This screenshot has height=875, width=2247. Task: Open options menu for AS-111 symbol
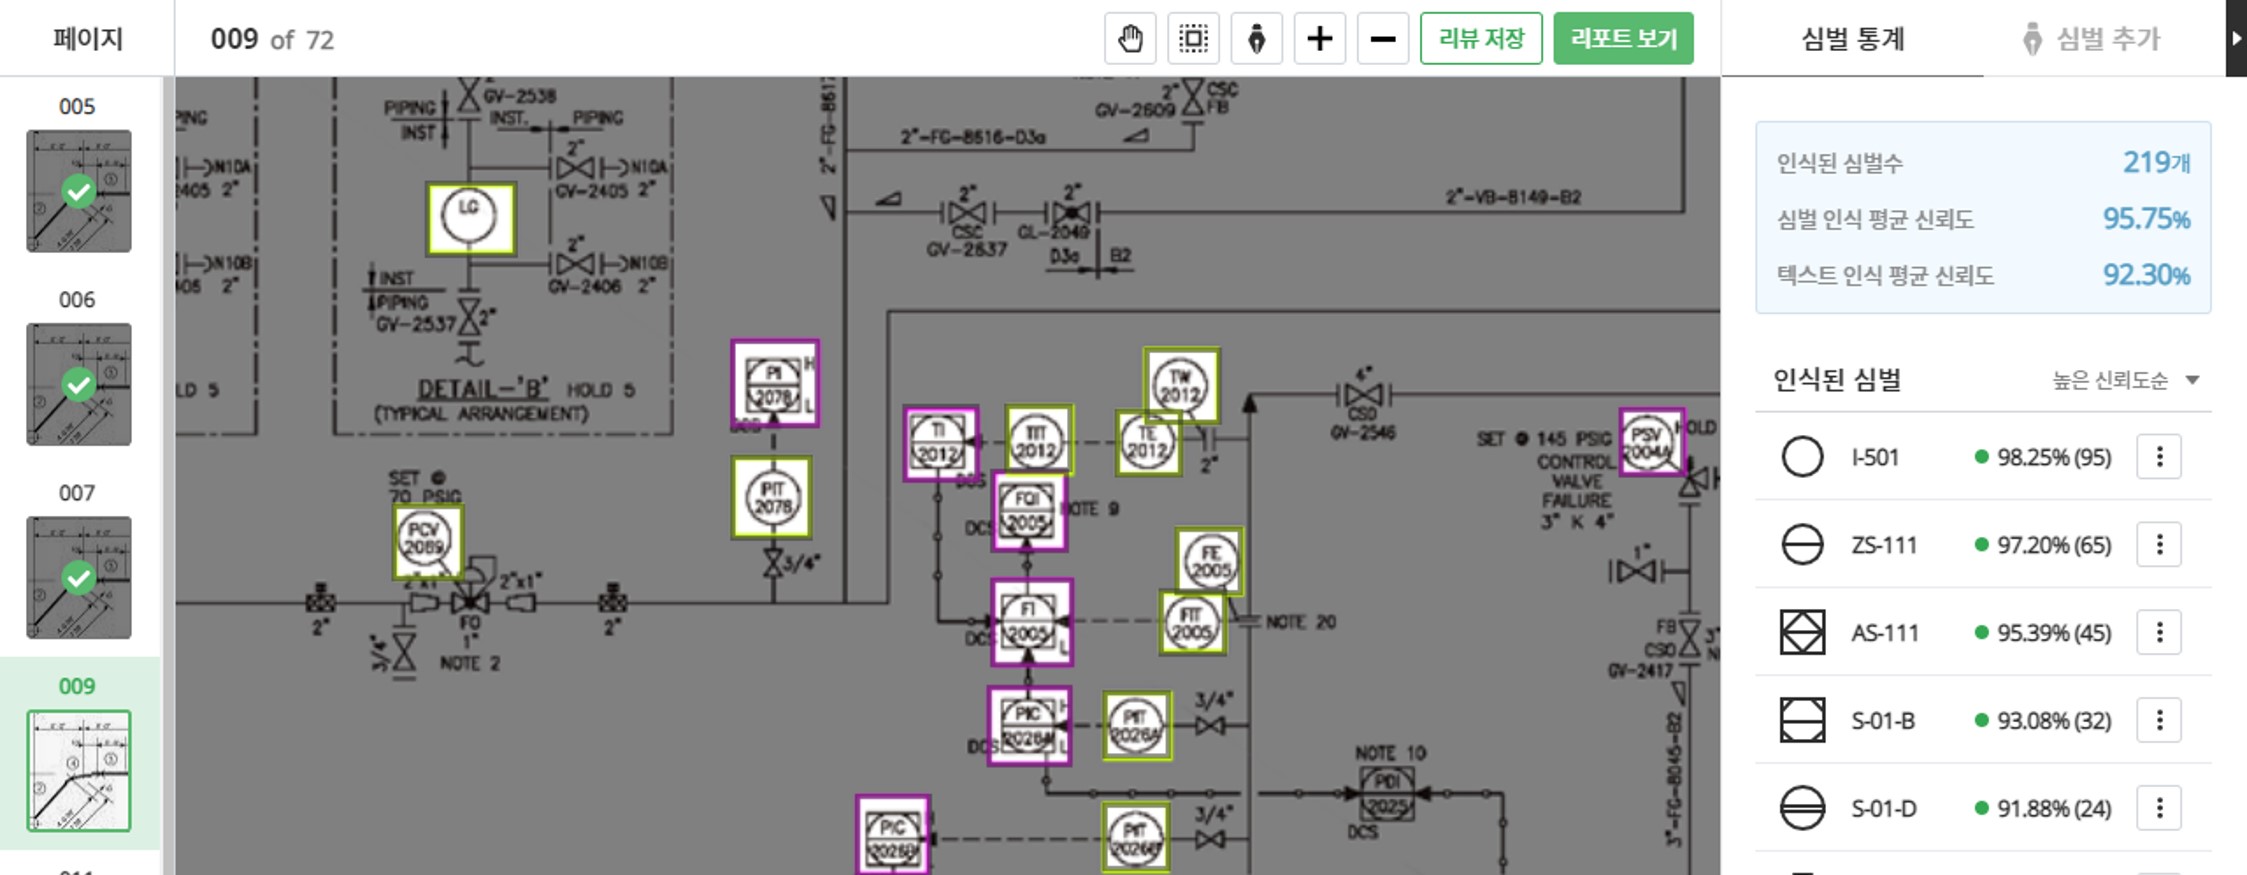click(2159, 633)
